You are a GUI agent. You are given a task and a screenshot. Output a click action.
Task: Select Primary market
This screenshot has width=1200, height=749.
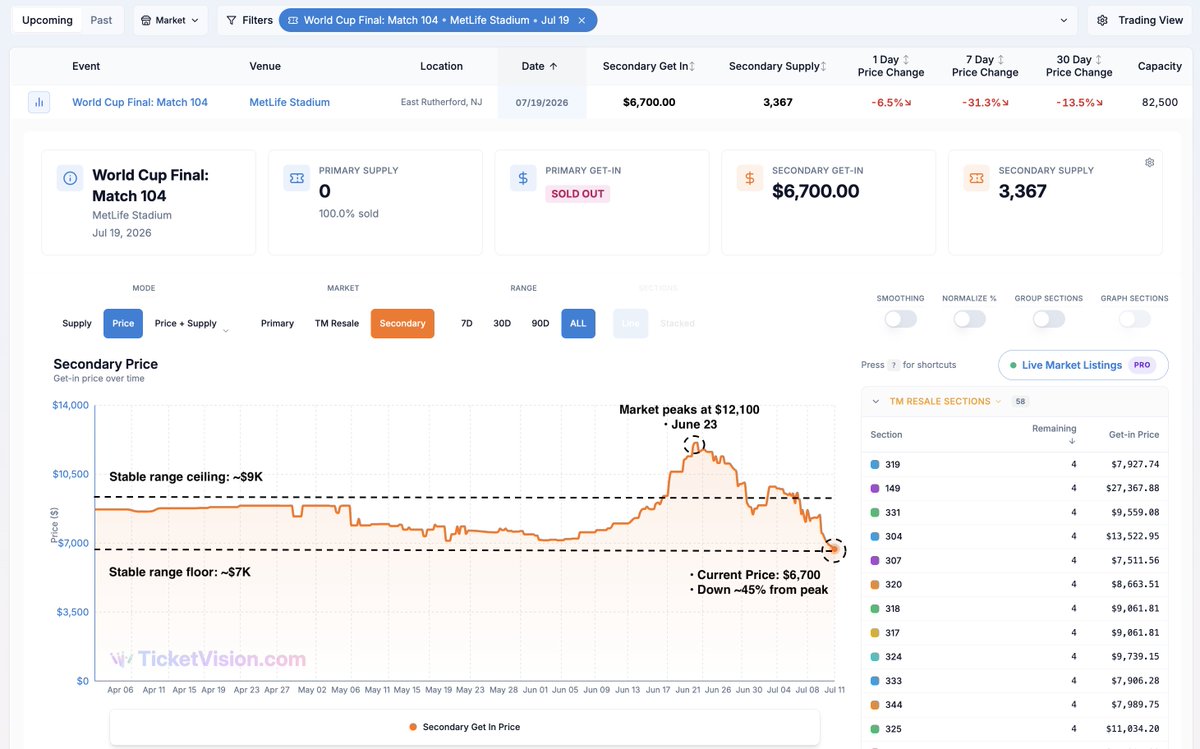tap(277, 323)
